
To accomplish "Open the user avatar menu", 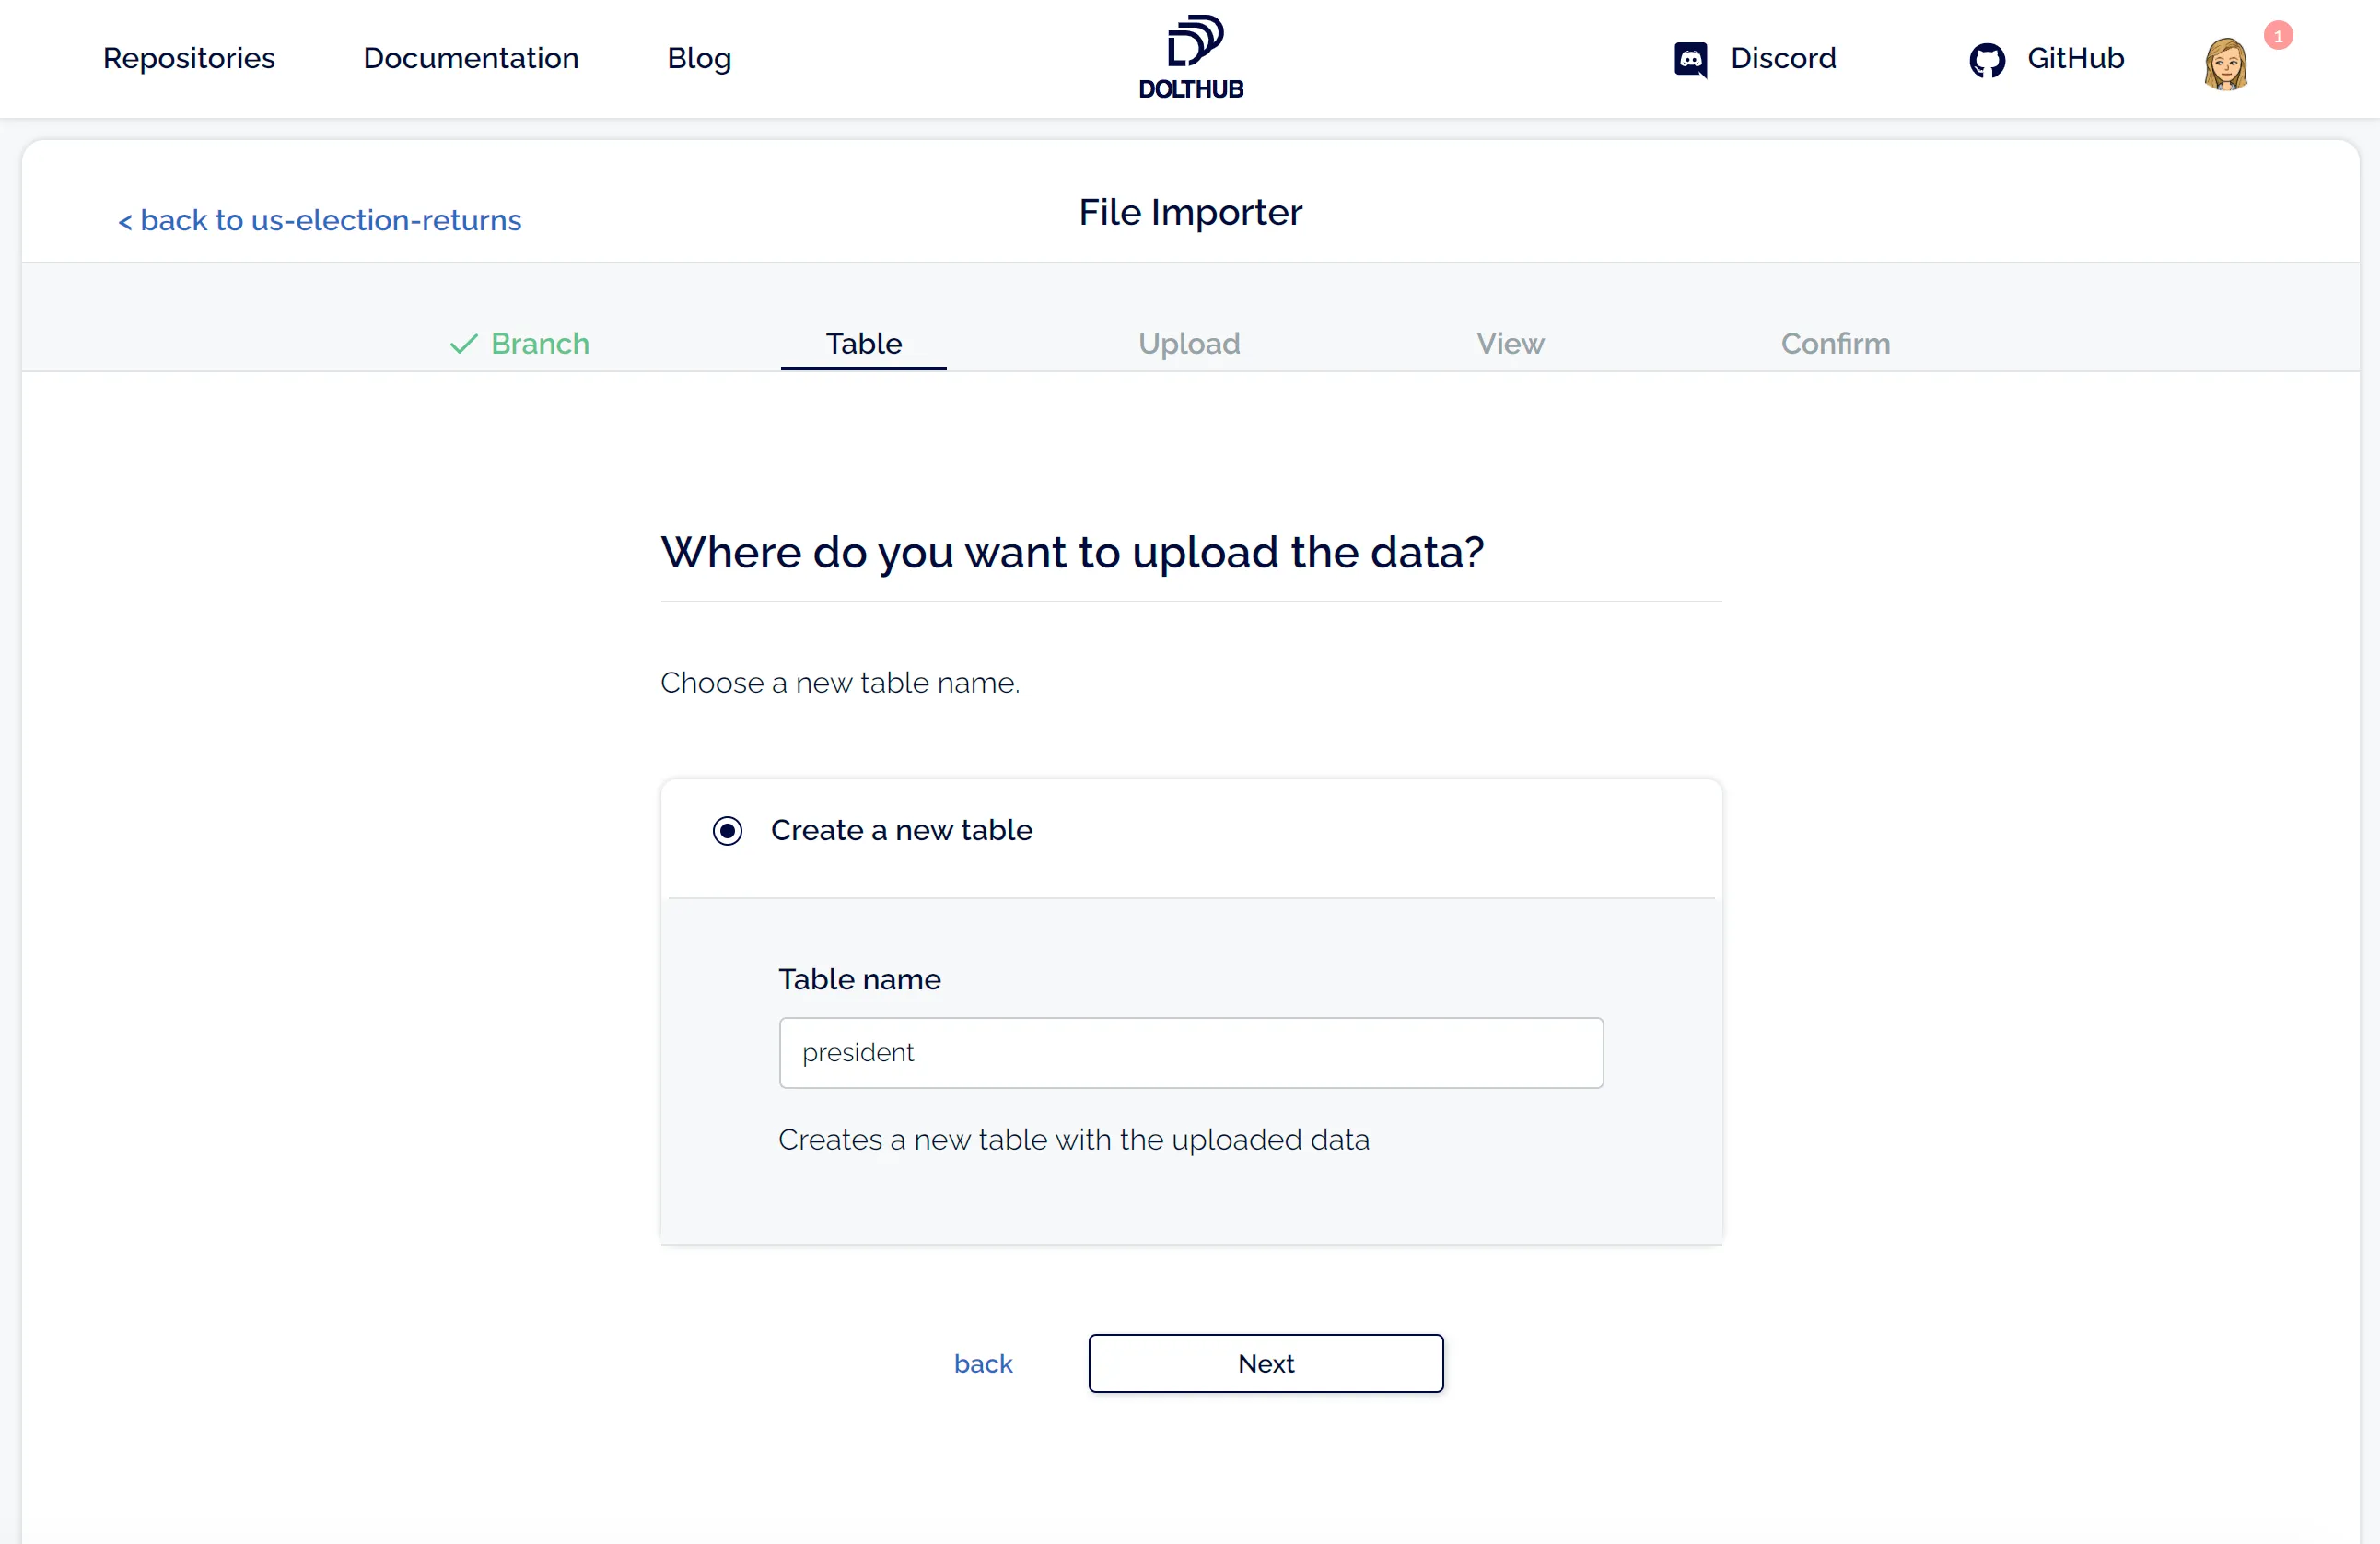I will pos(2225,64).
